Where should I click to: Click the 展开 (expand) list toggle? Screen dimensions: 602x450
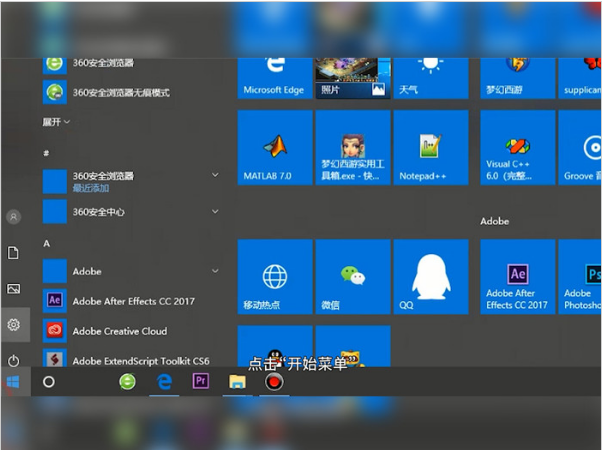point(56,122)
